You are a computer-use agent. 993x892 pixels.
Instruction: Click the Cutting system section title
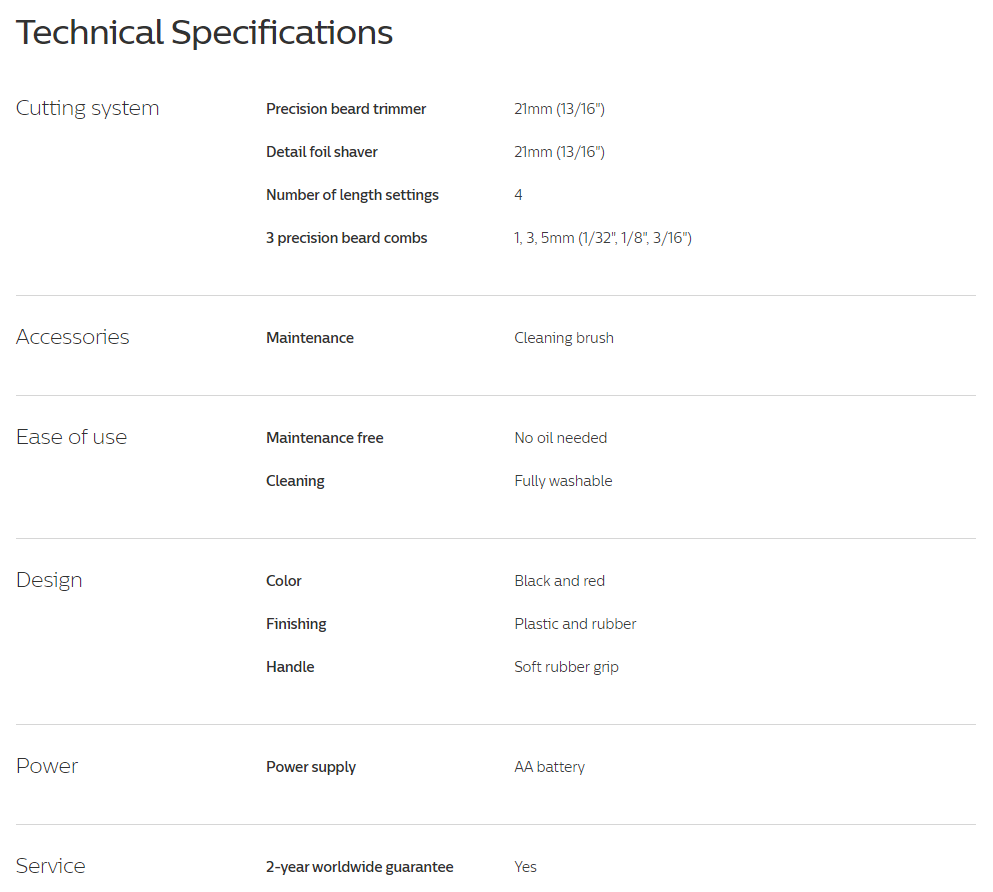pyautogui.click(x=87, y=108)
